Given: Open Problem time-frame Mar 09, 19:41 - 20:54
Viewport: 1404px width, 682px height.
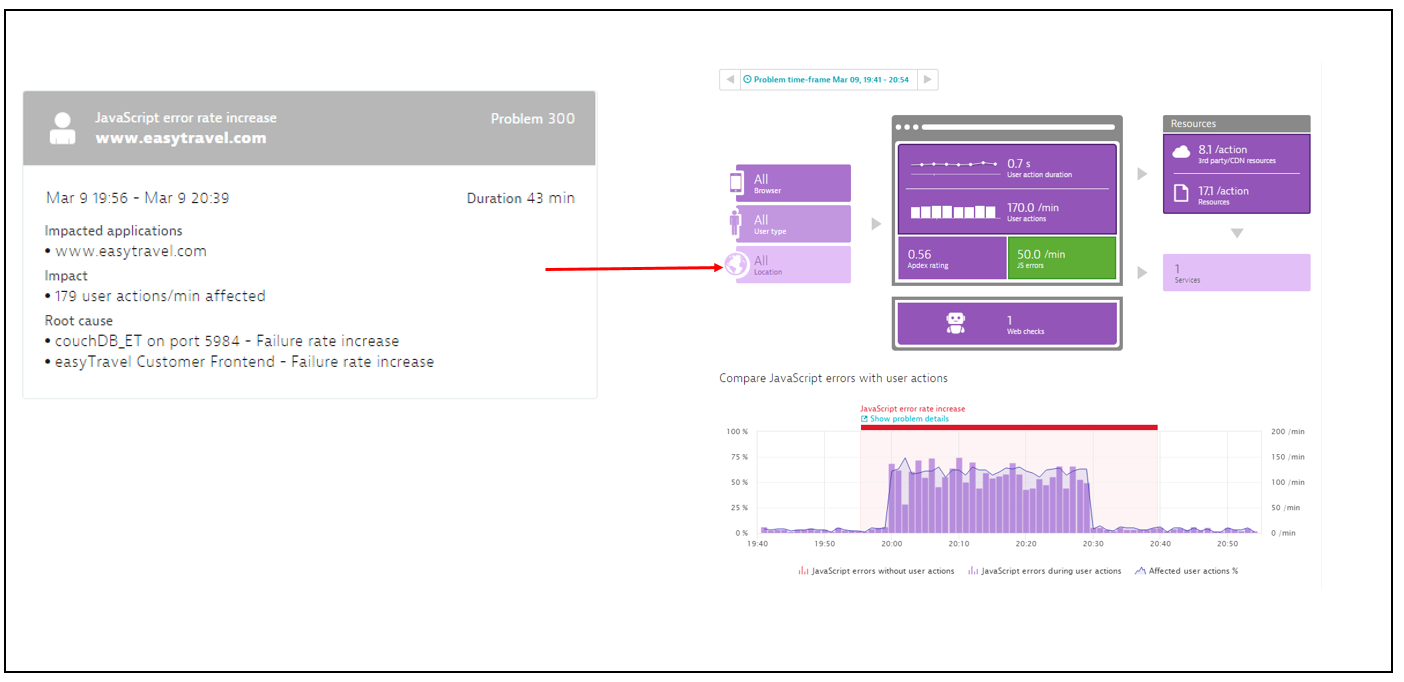Looking at the screenshot, I should point(830,79).
